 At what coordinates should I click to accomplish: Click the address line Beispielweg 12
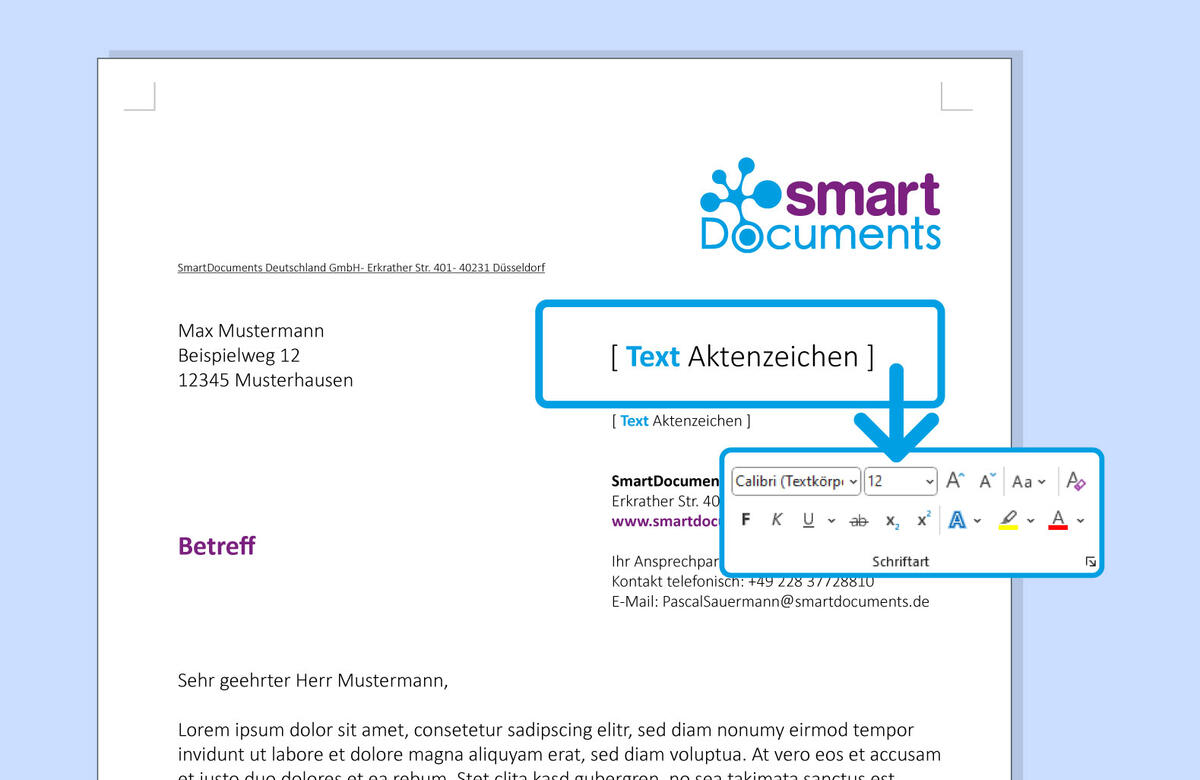tap(239, 355)
